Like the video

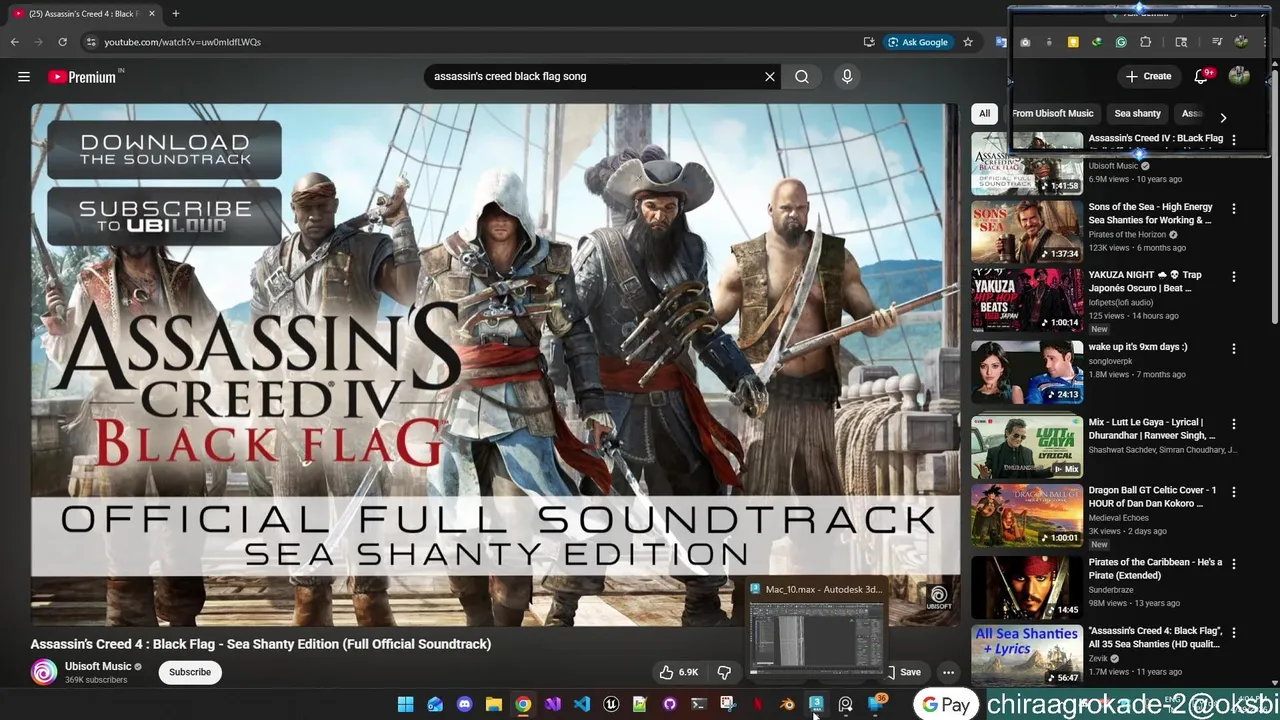pyautogui.click(x=678, y=672)
